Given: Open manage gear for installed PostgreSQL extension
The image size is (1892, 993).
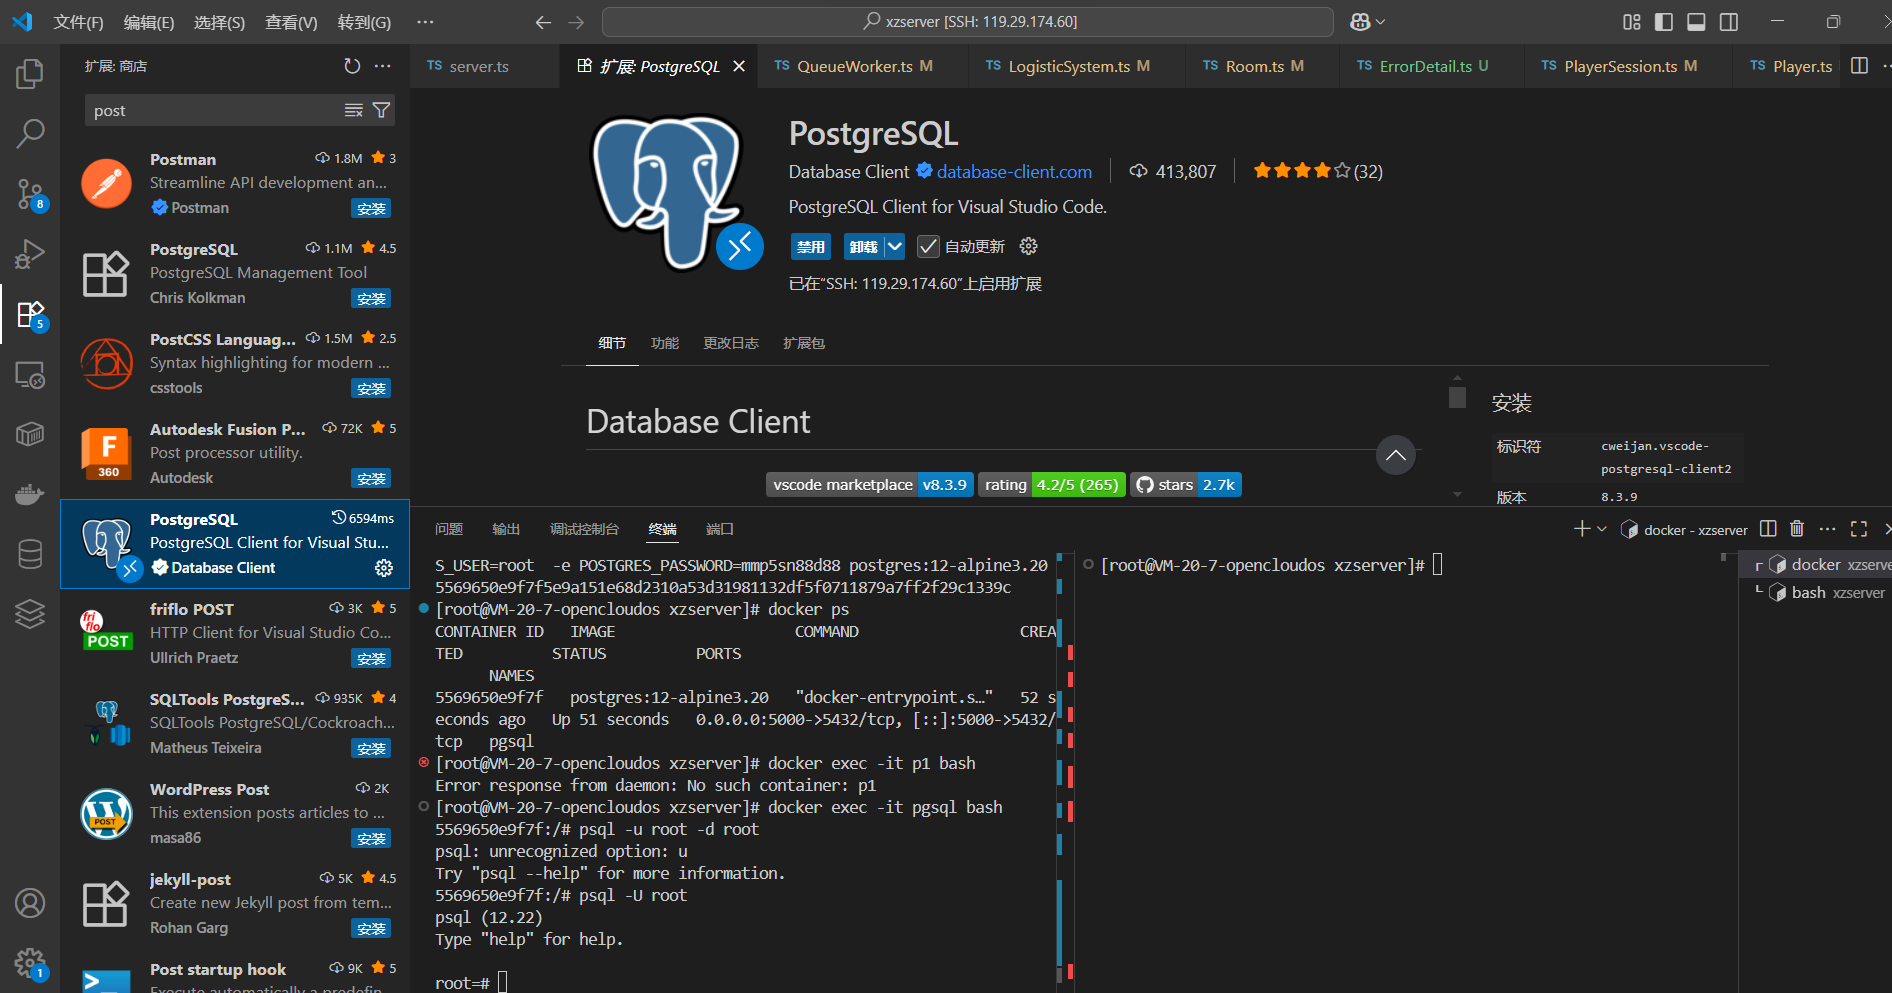Looking at the screenshot, I should pyautogui.click(x=384, y=568).
